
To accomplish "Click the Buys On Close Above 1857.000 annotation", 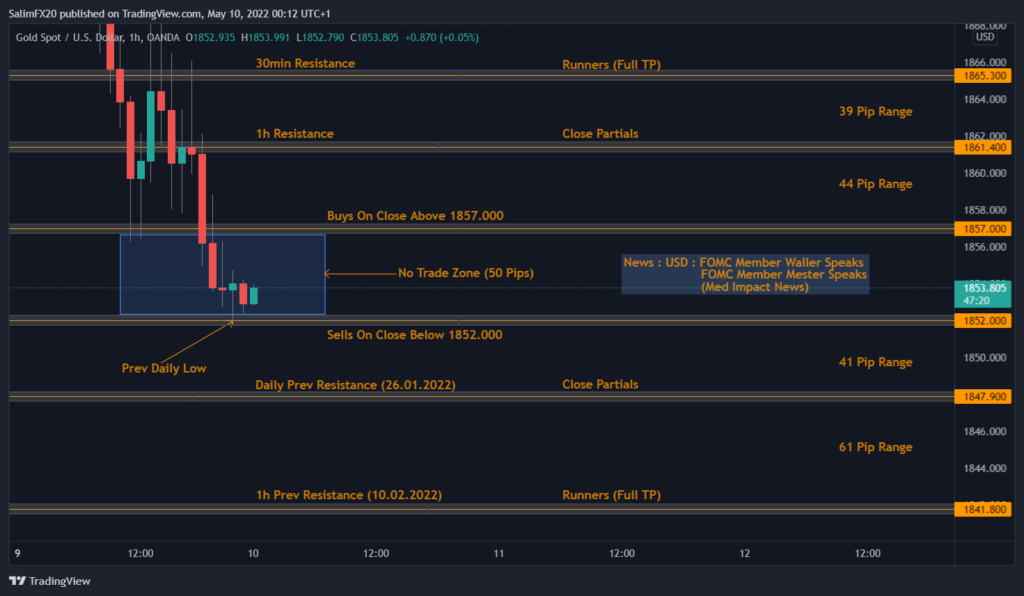I will coord(414,215).
